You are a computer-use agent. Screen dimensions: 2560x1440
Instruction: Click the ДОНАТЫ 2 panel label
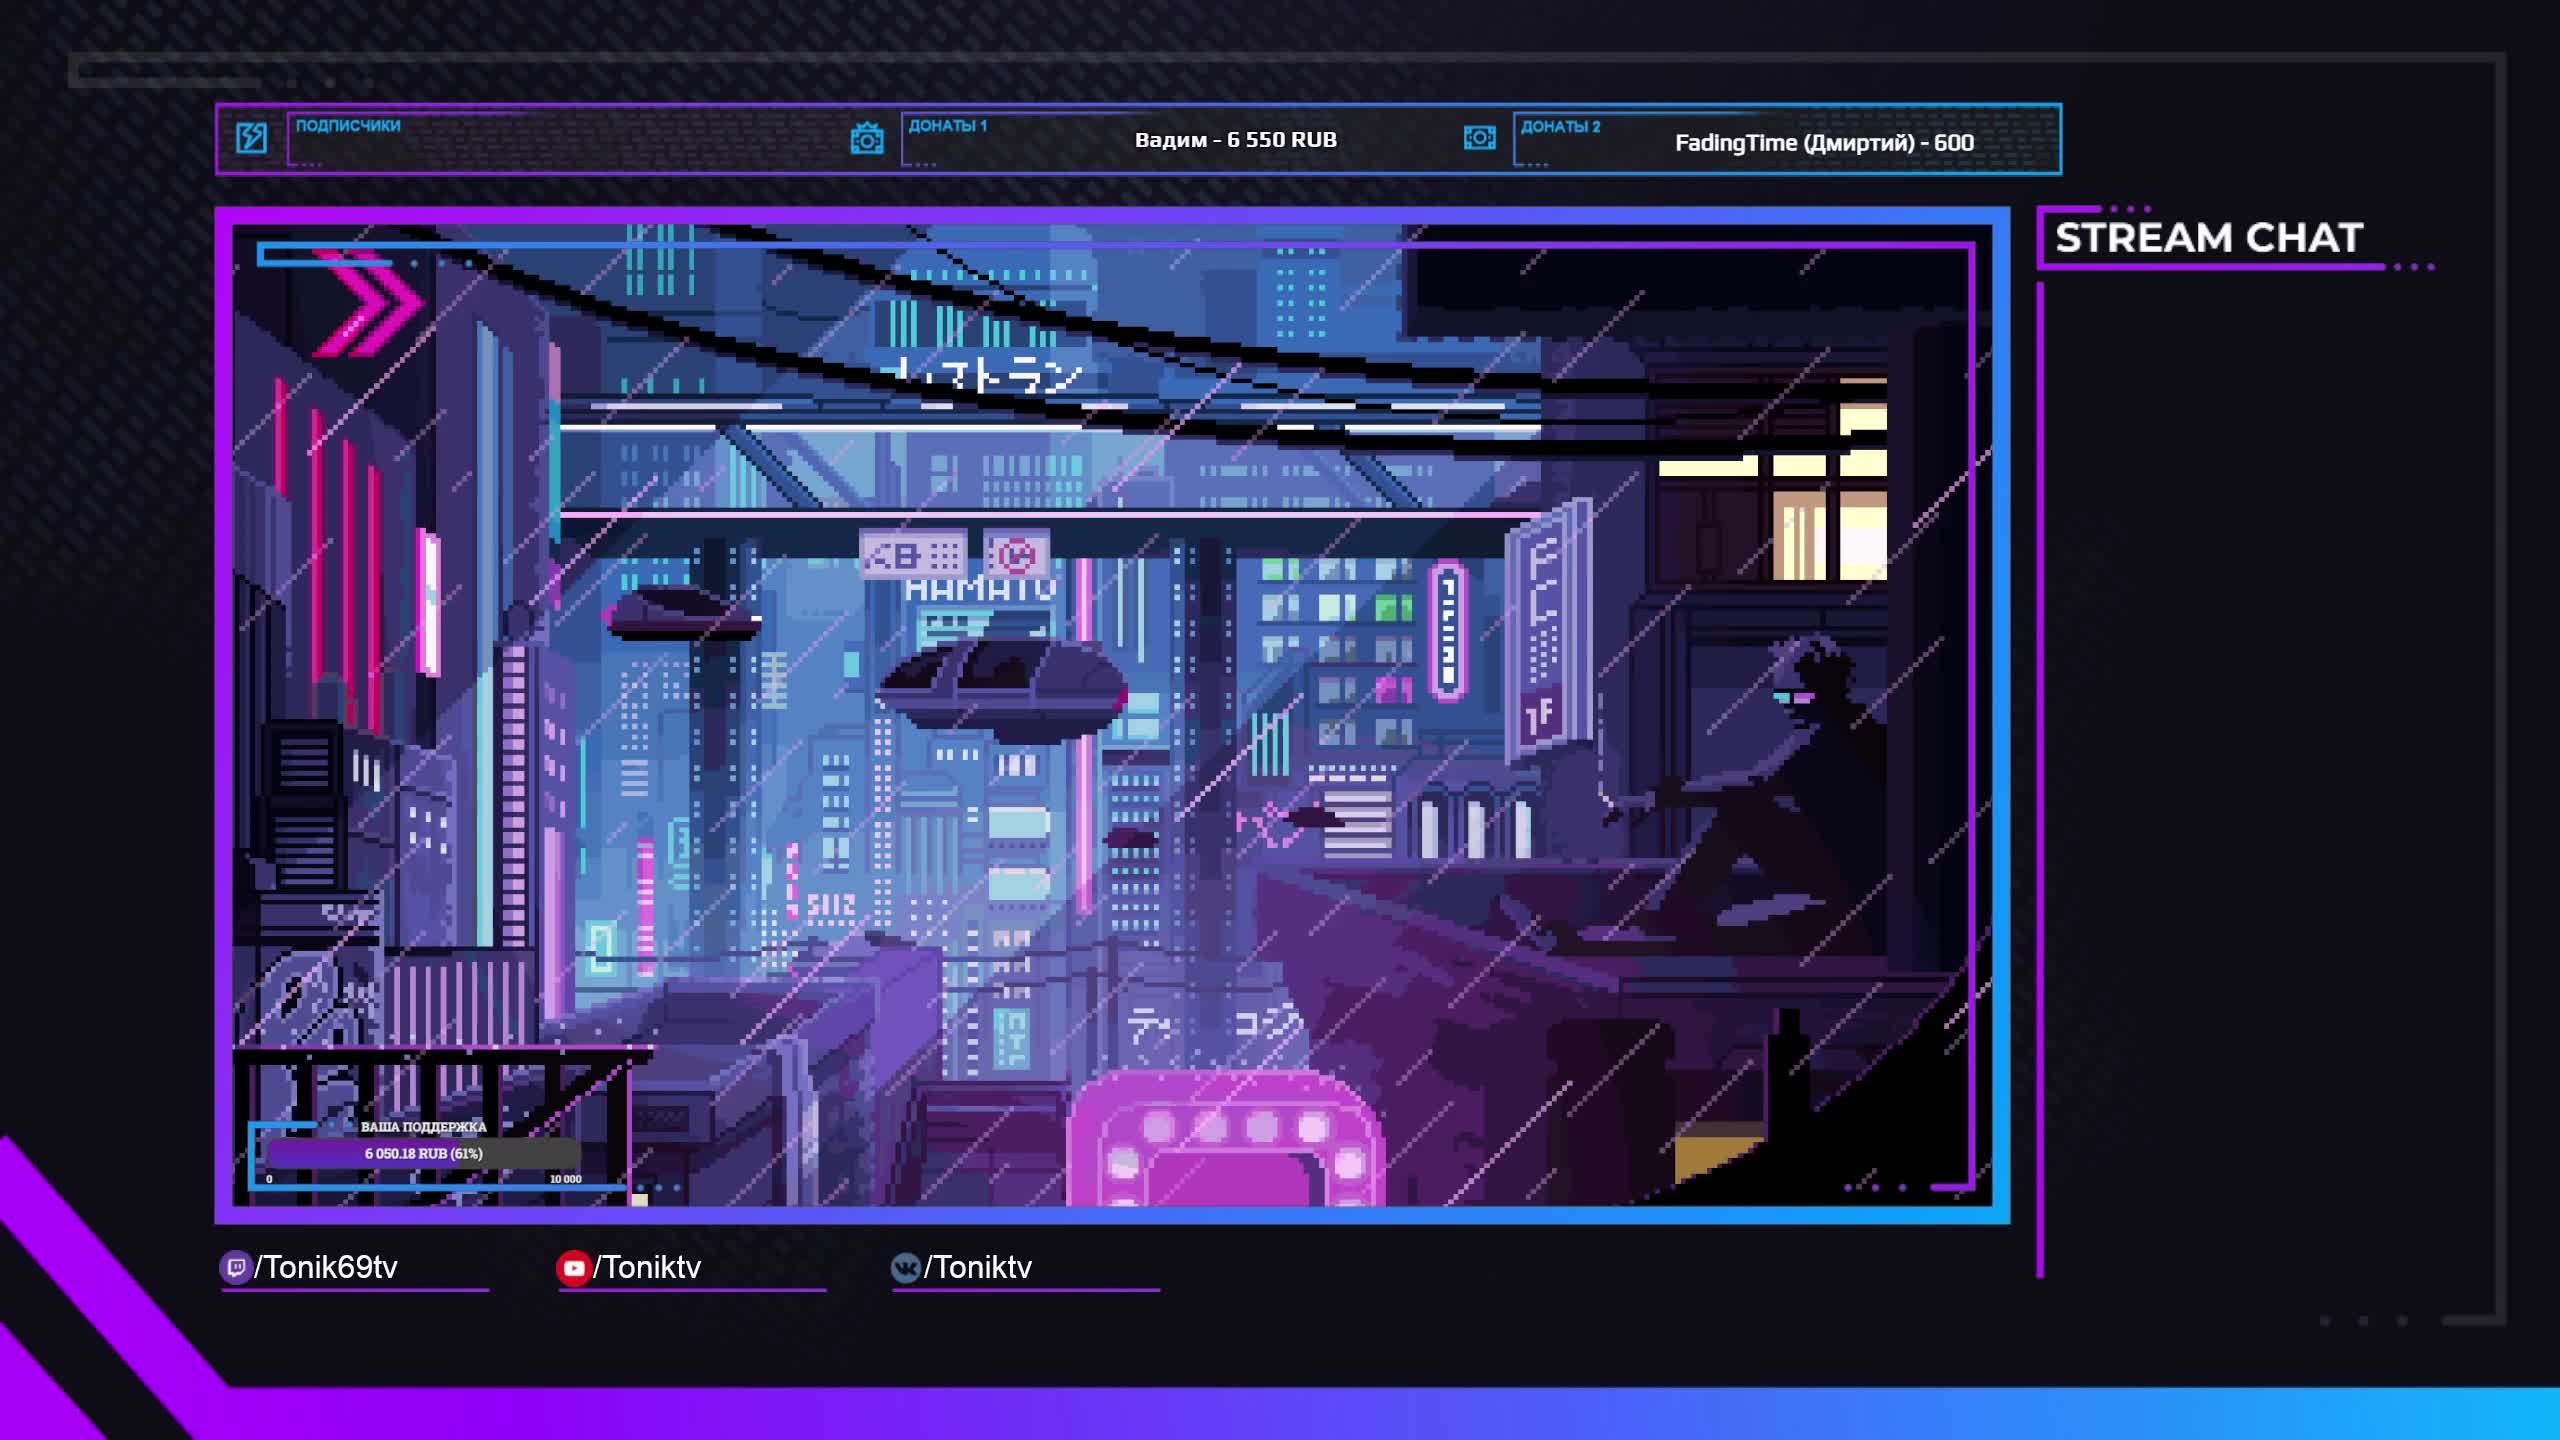coord(1559,127)
